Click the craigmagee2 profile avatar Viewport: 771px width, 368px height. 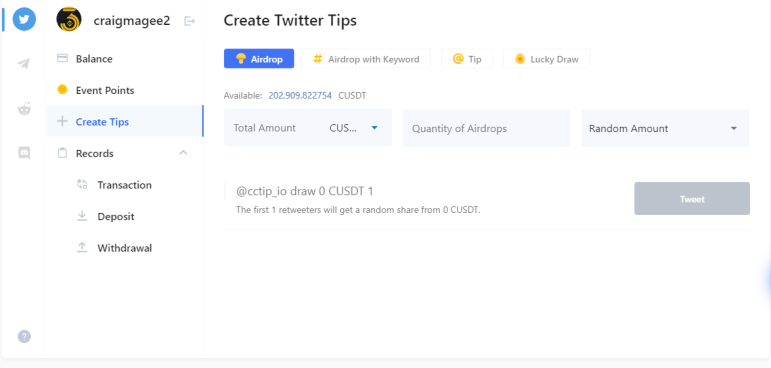pyautogui.click(x=69, y=19)
